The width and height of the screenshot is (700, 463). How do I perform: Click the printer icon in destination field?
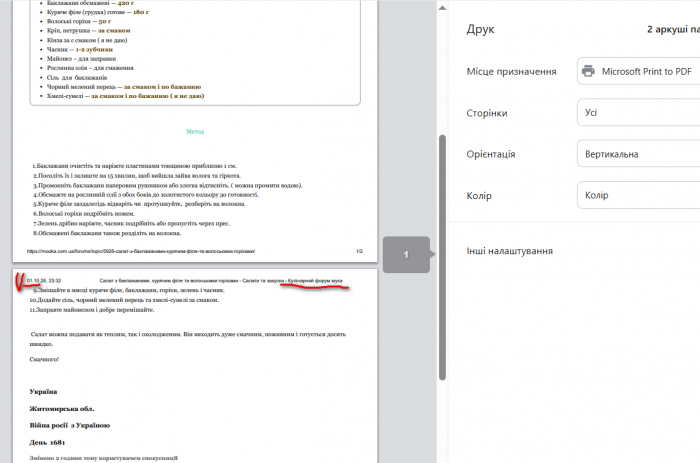(x=588, y=71)
